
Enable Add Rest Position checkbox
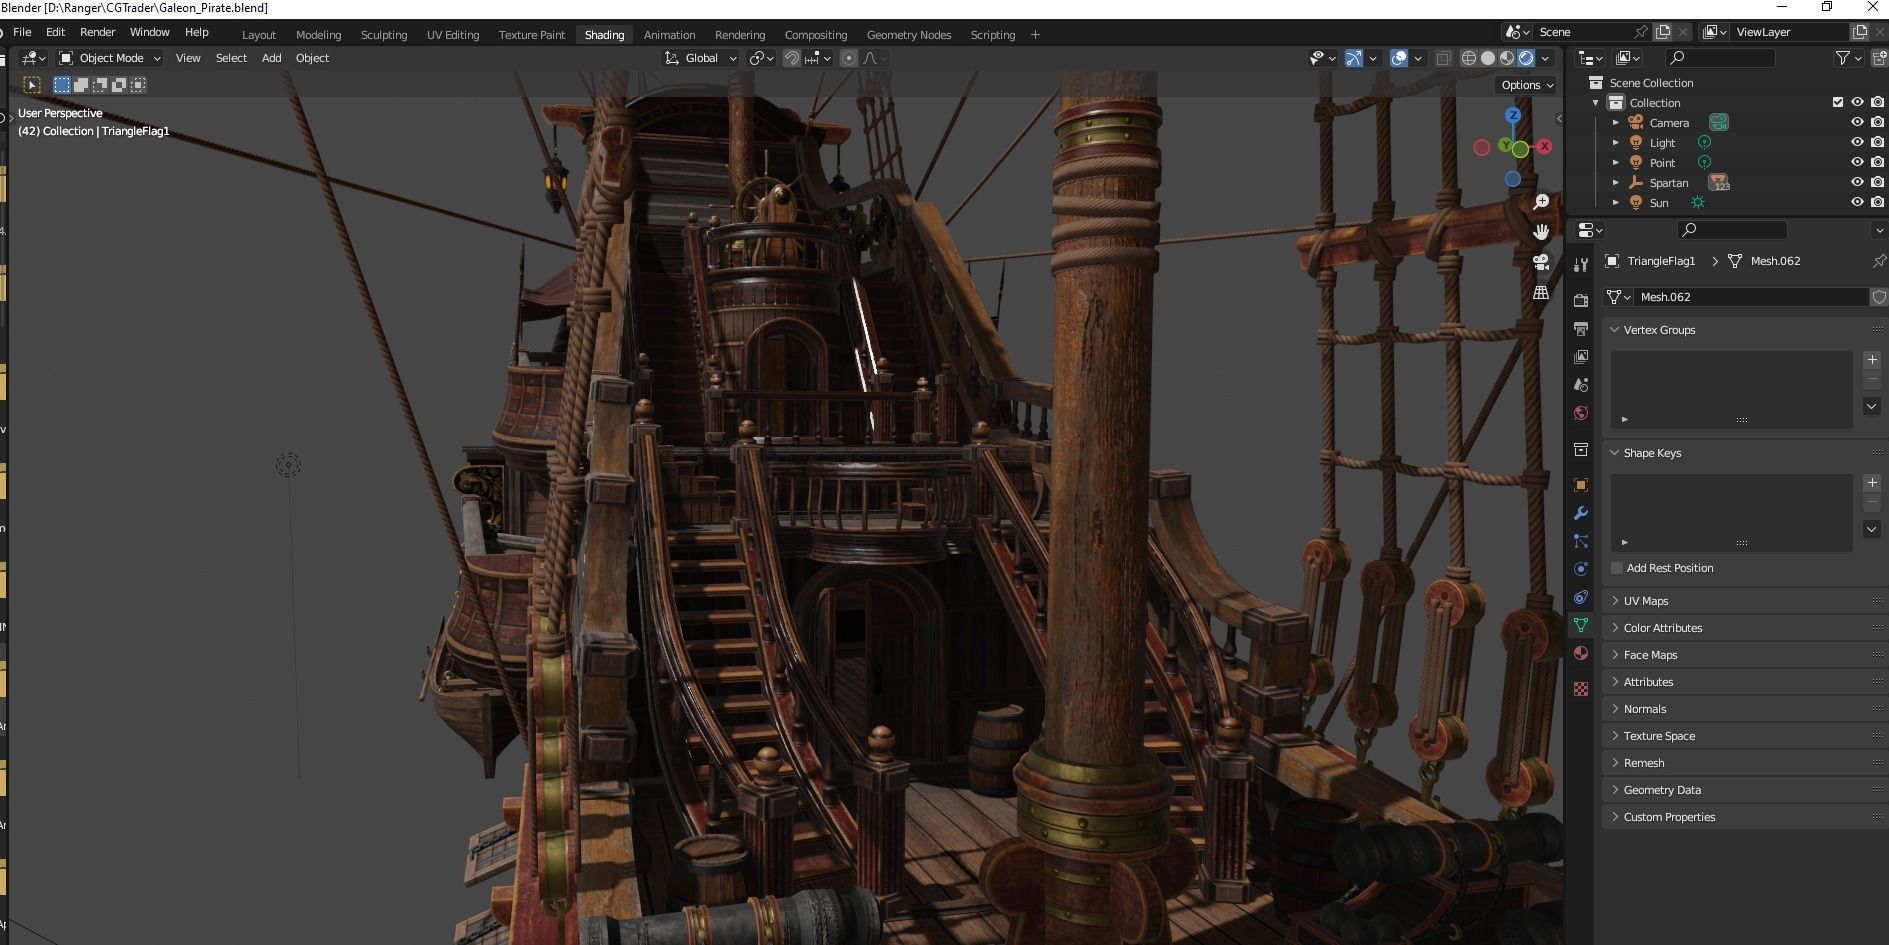1617,568
